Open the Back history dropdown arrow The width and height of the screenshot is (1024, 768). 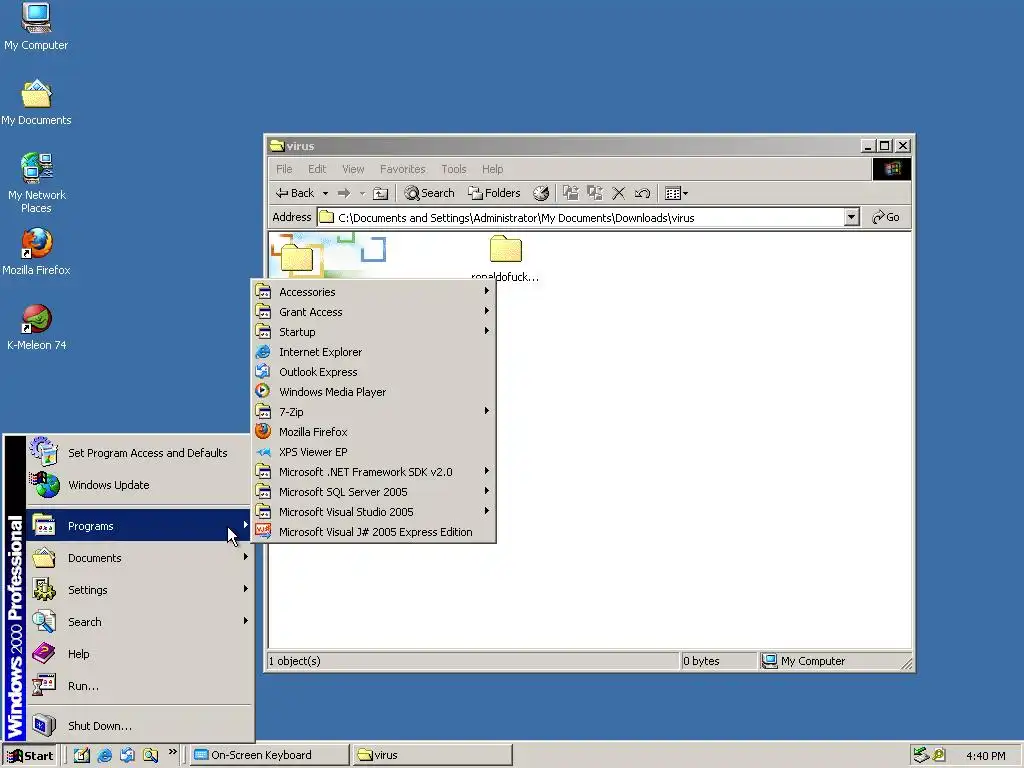(x=325, y=193)
